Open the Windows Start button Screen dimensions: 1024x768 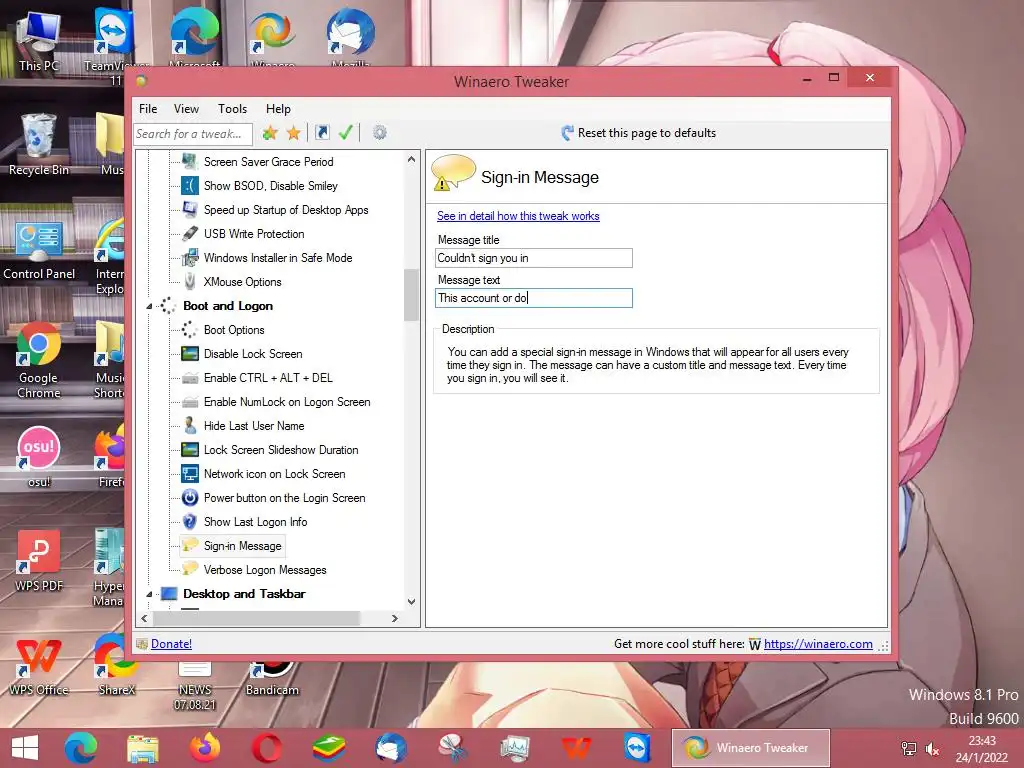[25, 748]
